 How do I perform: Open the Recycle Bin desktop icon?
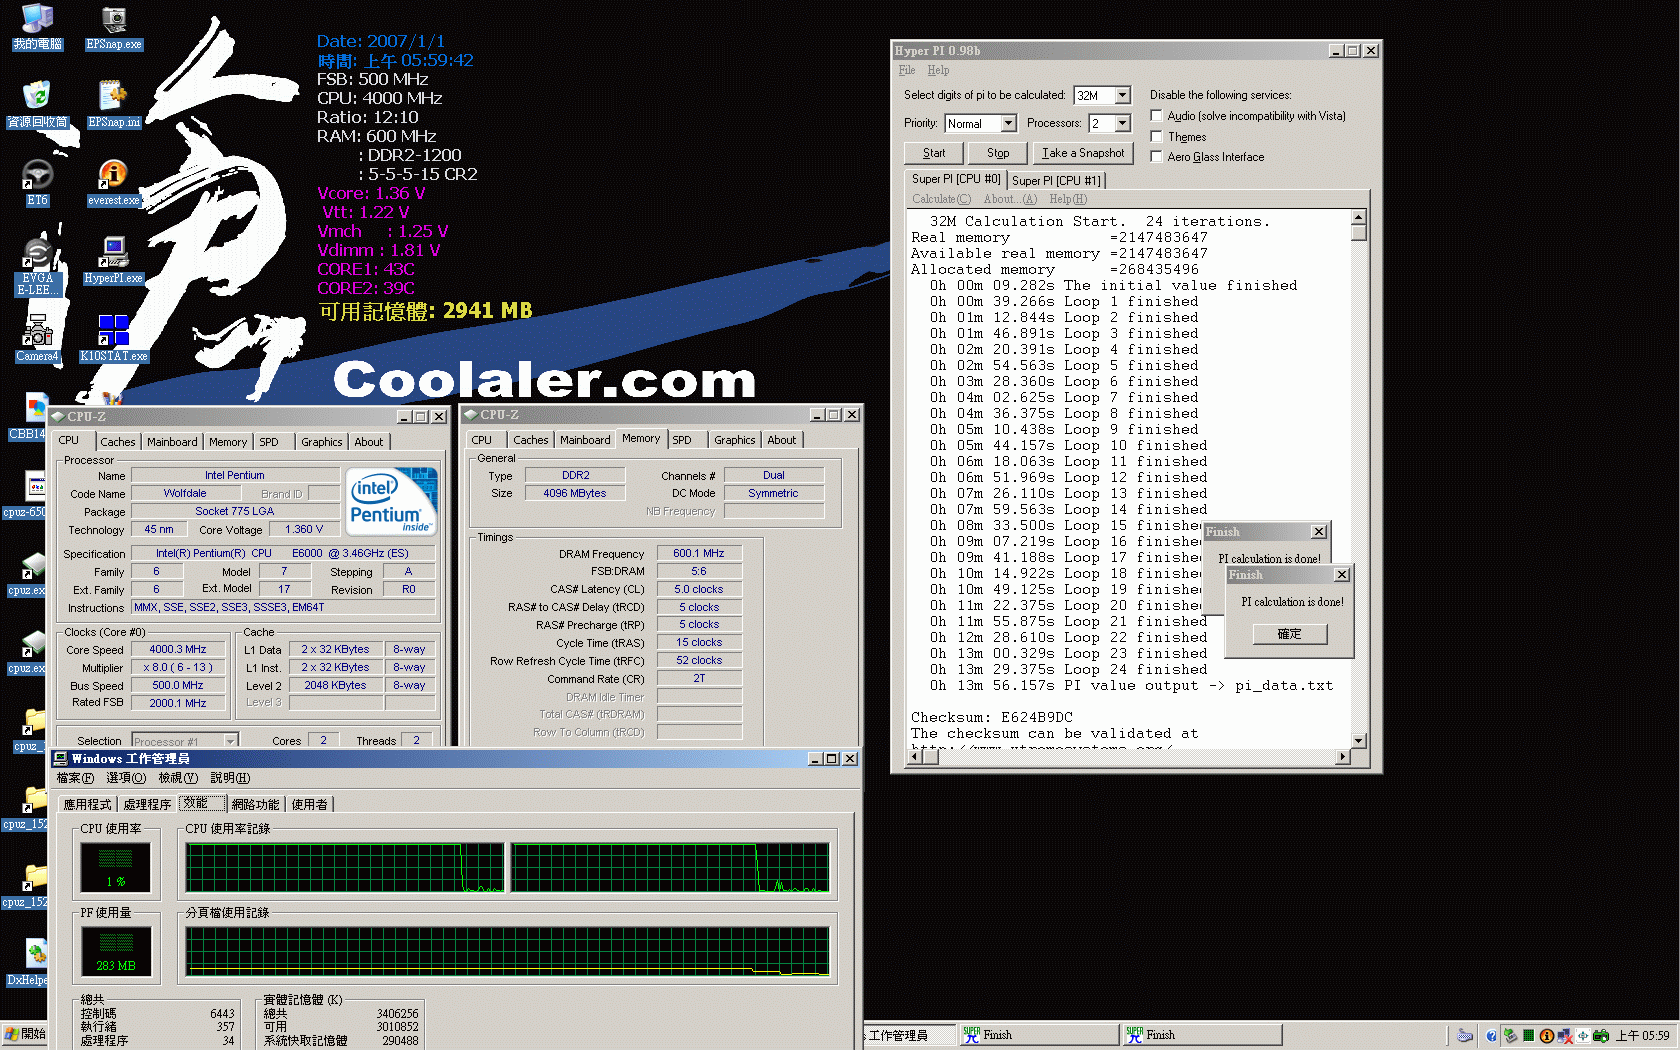[x=37, y=105]
